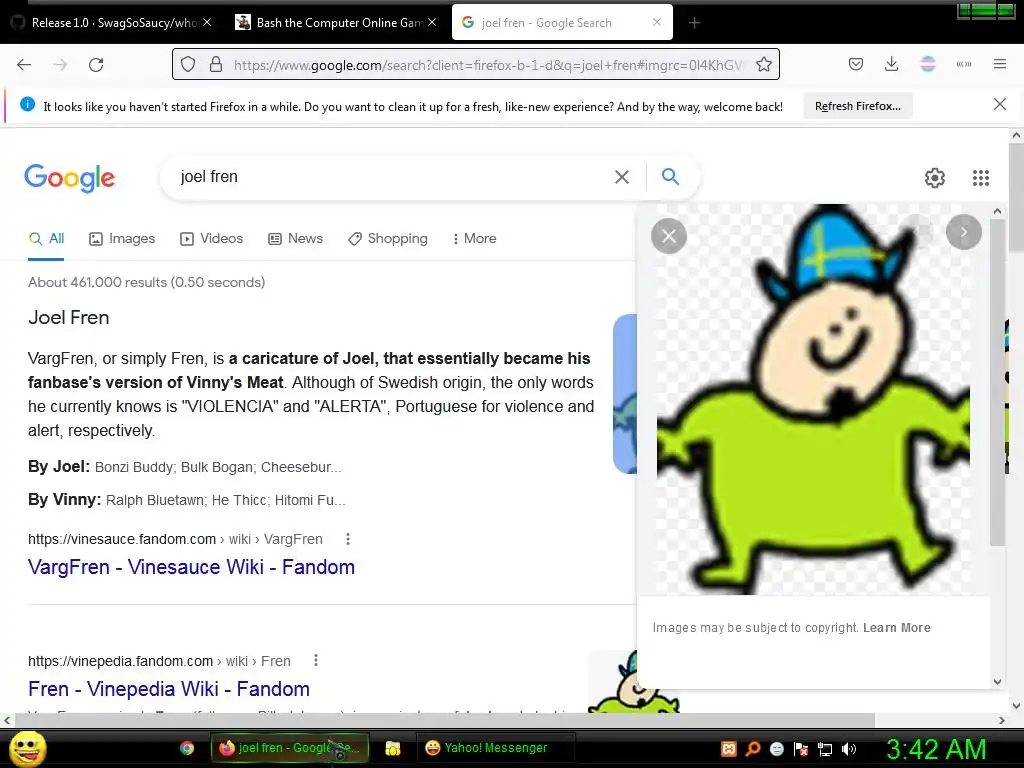This screenshot has width=1024, height=768.
Task: Bookmark this page with the star
Action: click(763, 65)
